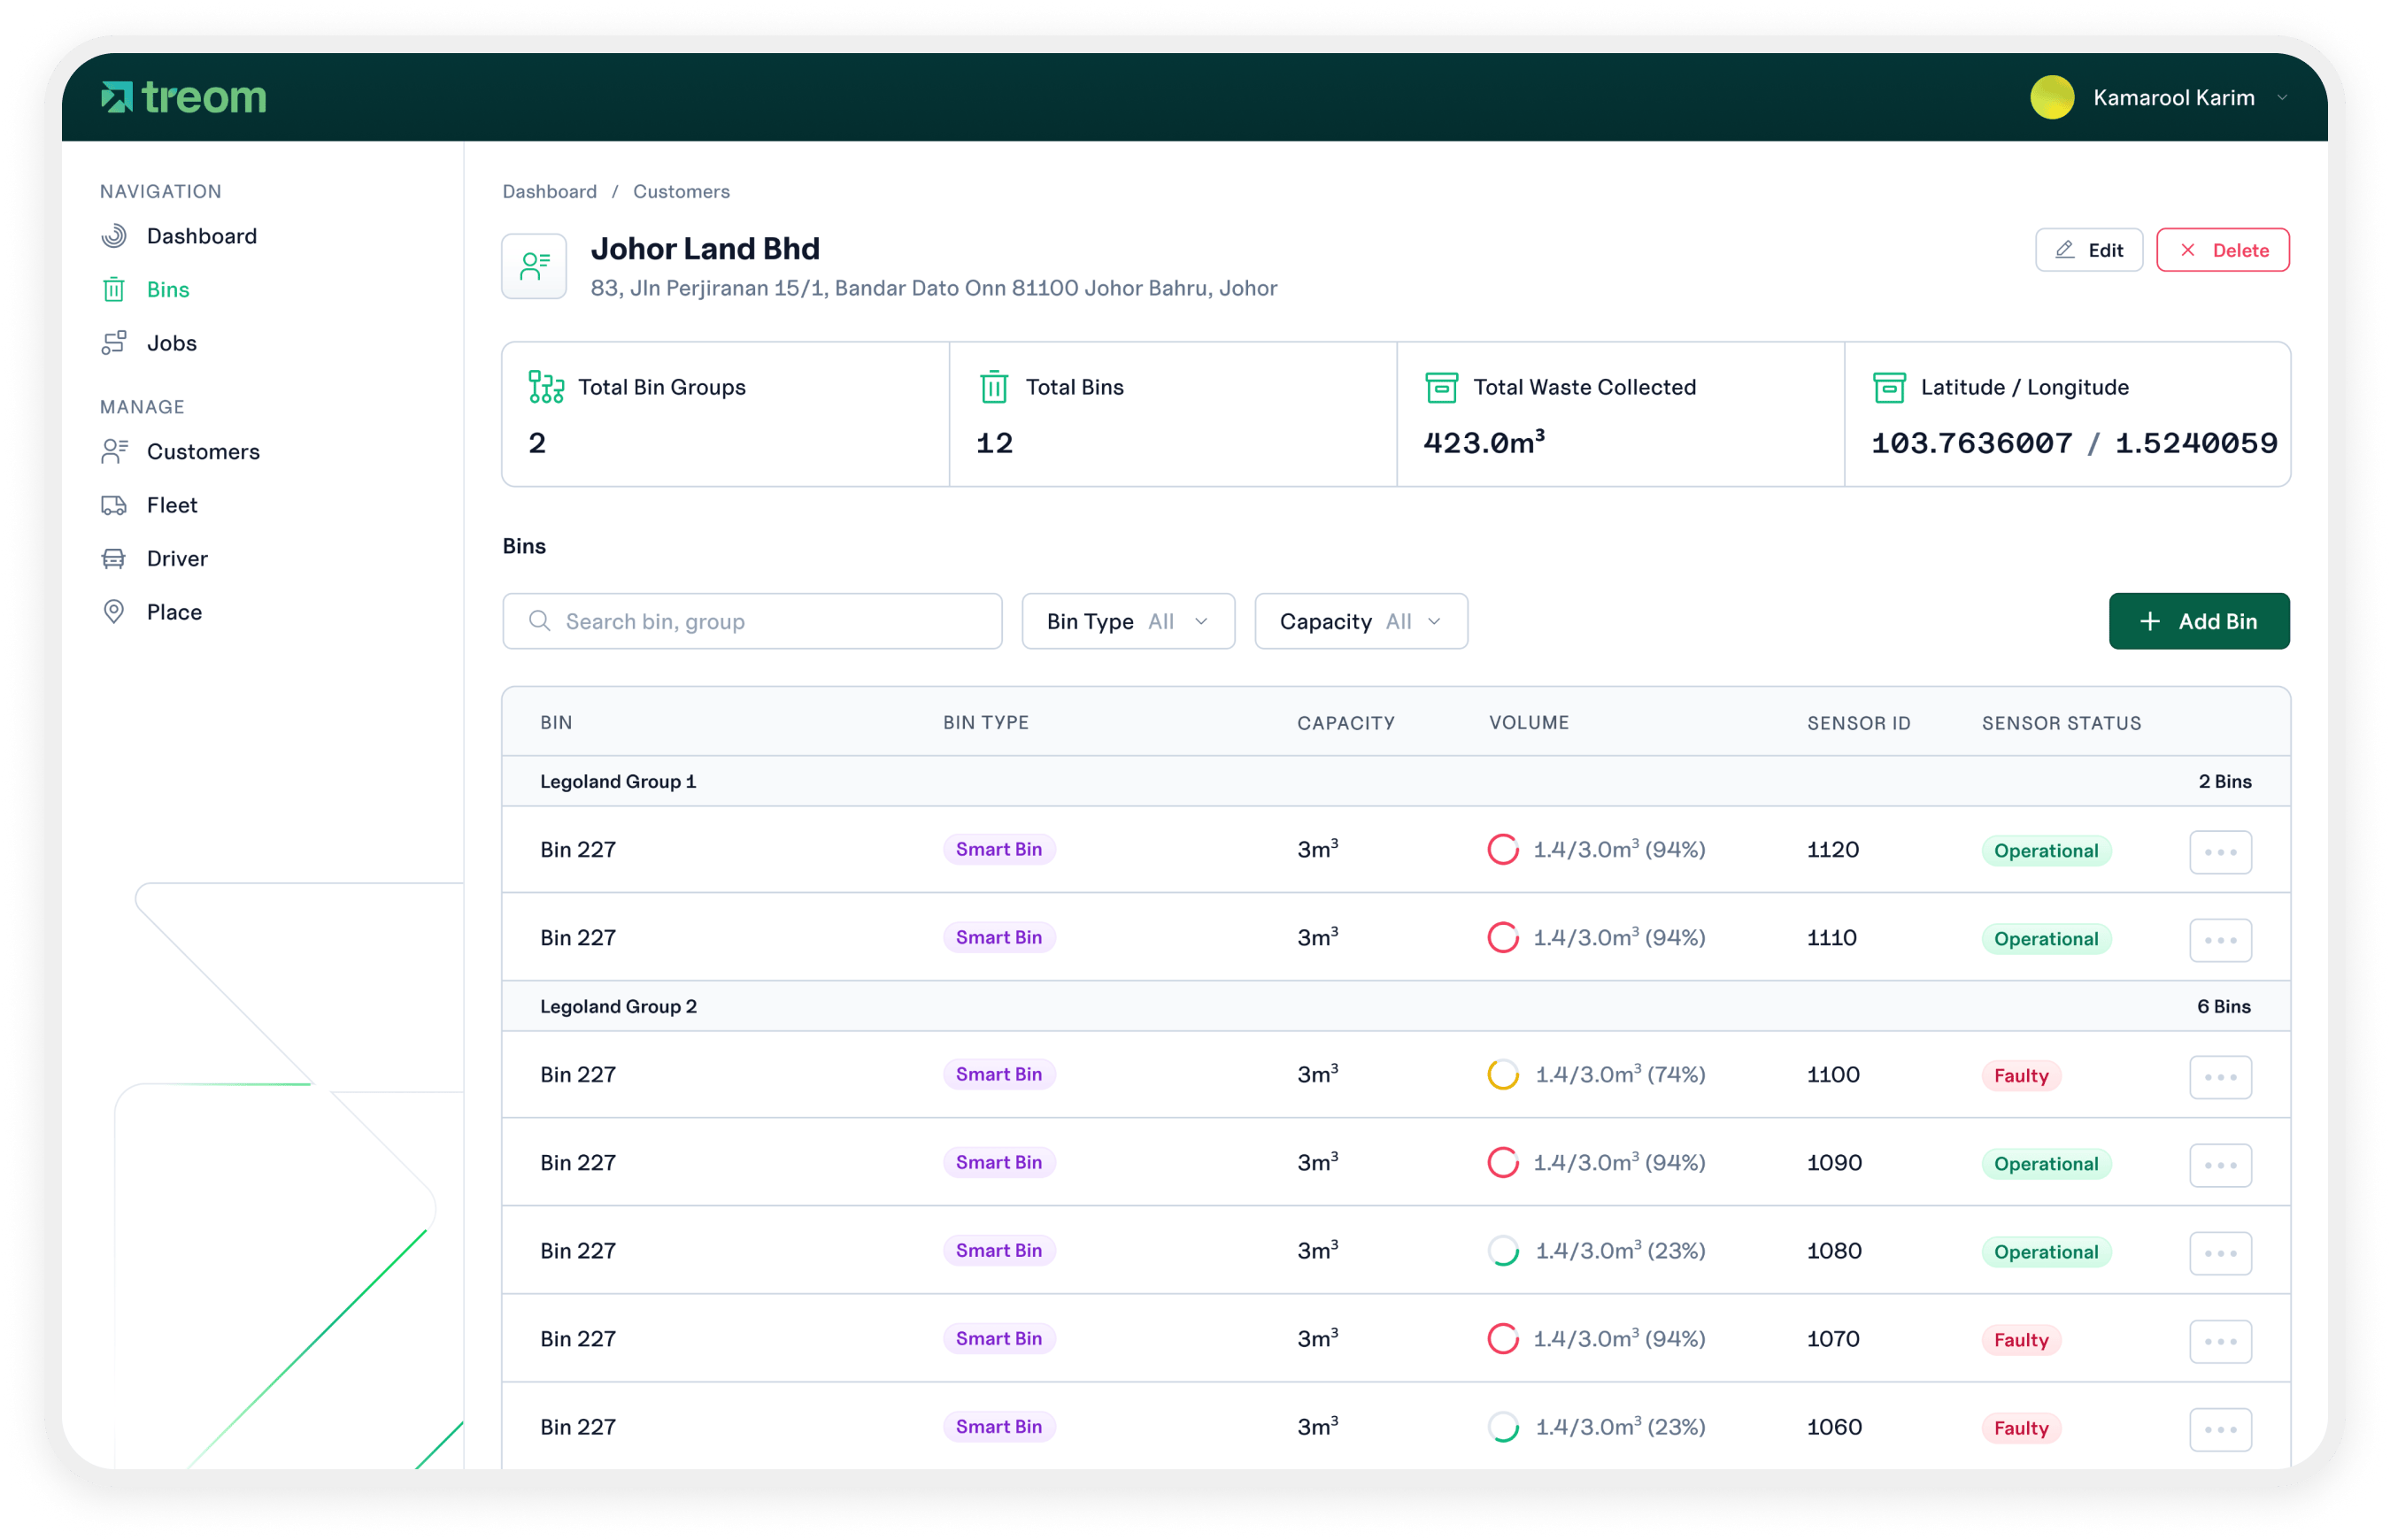Click the Place map pin icon
Viewport: 2390px width, 1540px height.
tap(114, 612)
